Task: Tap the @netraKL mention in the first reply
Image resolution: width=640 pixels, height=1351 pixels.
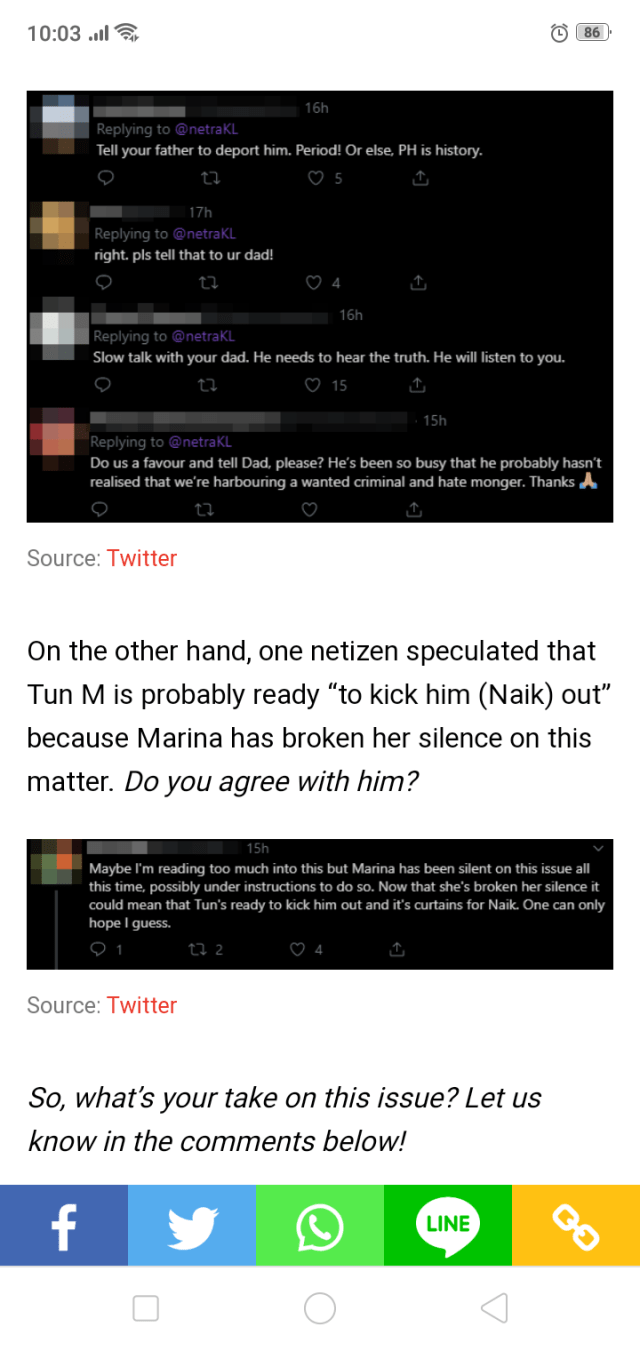Action: coord(207,129)
